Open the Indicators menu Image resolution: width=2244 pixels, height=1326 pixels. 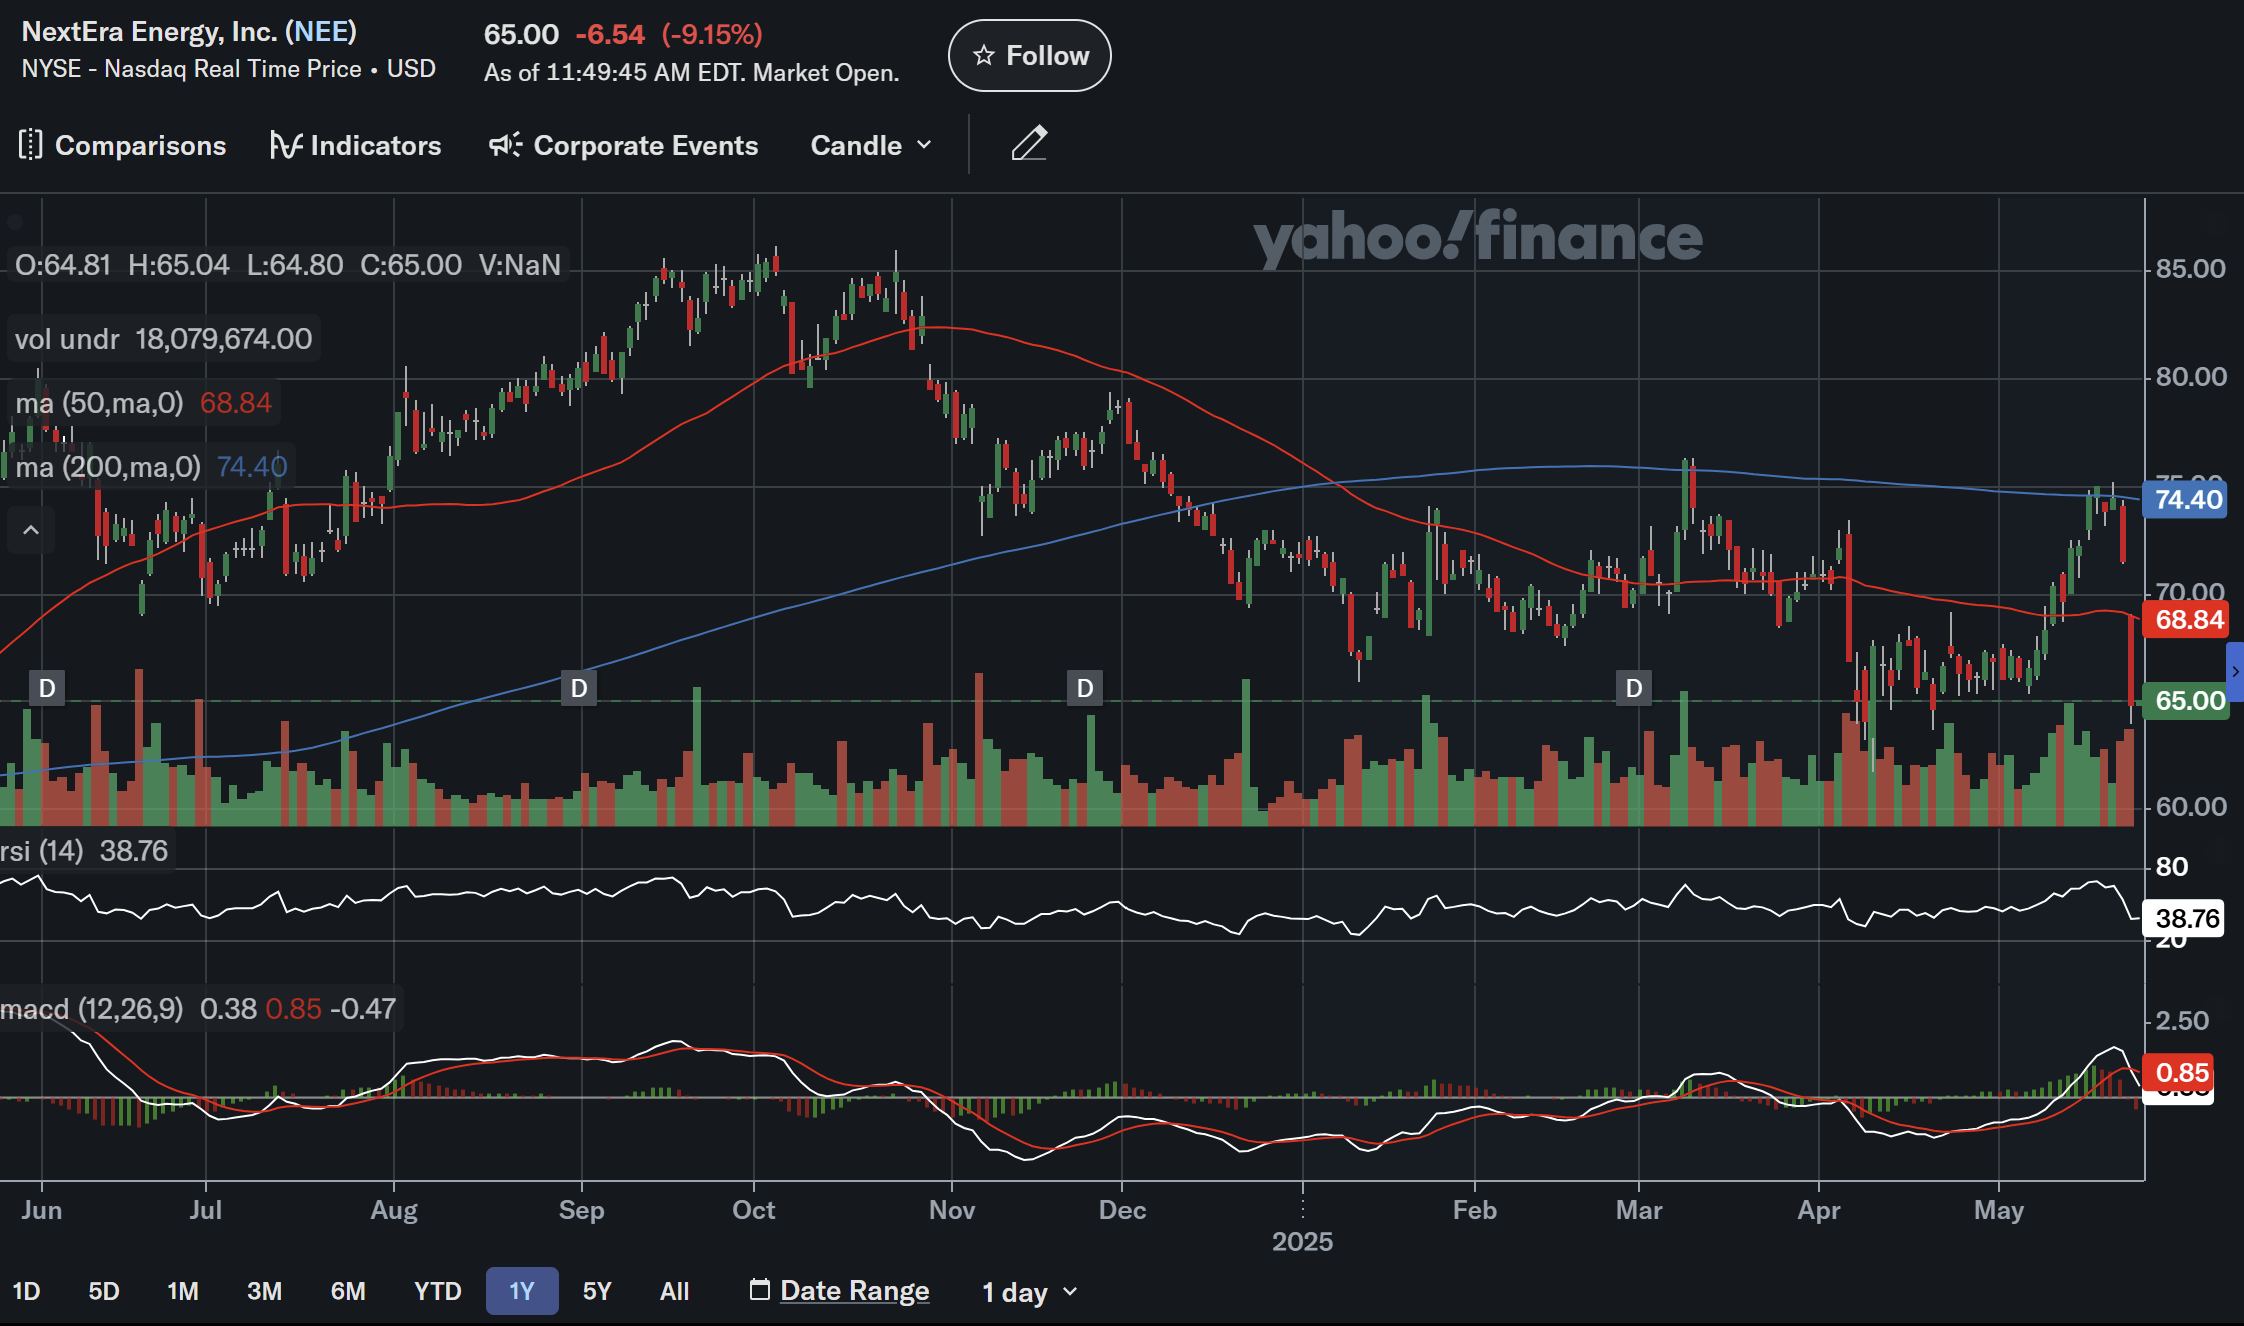355,145
